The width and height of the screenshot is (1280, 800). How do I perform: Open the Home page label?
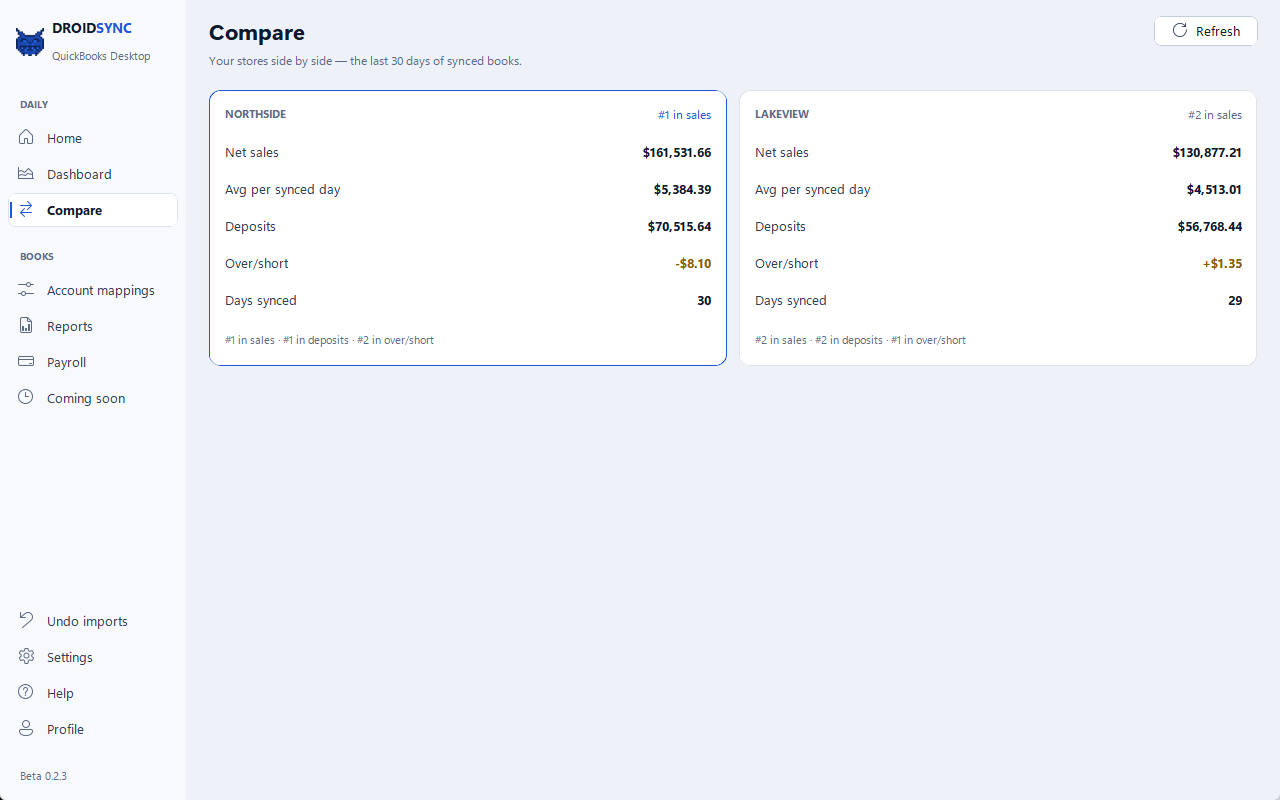click(64, 139)
